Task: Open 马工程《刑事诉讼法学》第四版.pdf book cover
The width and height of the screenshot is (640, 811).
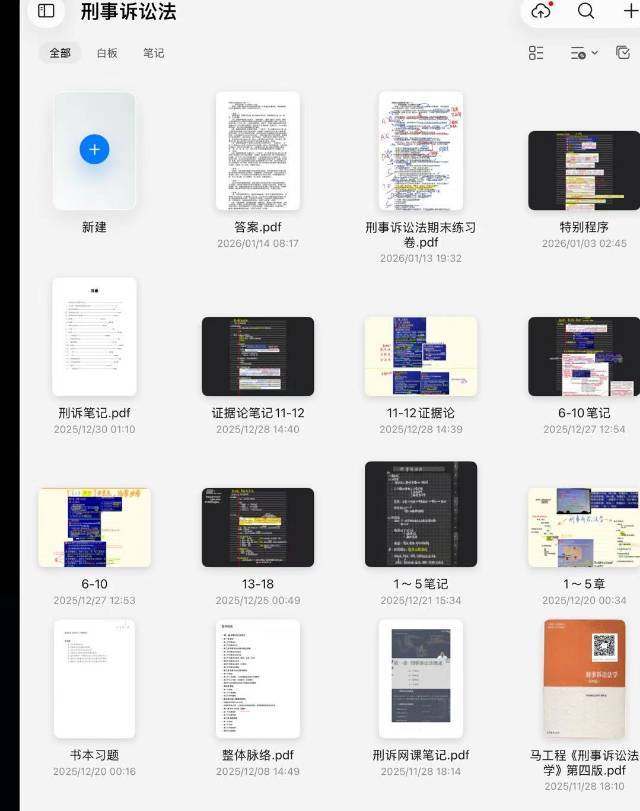Action: coord(584,679)
